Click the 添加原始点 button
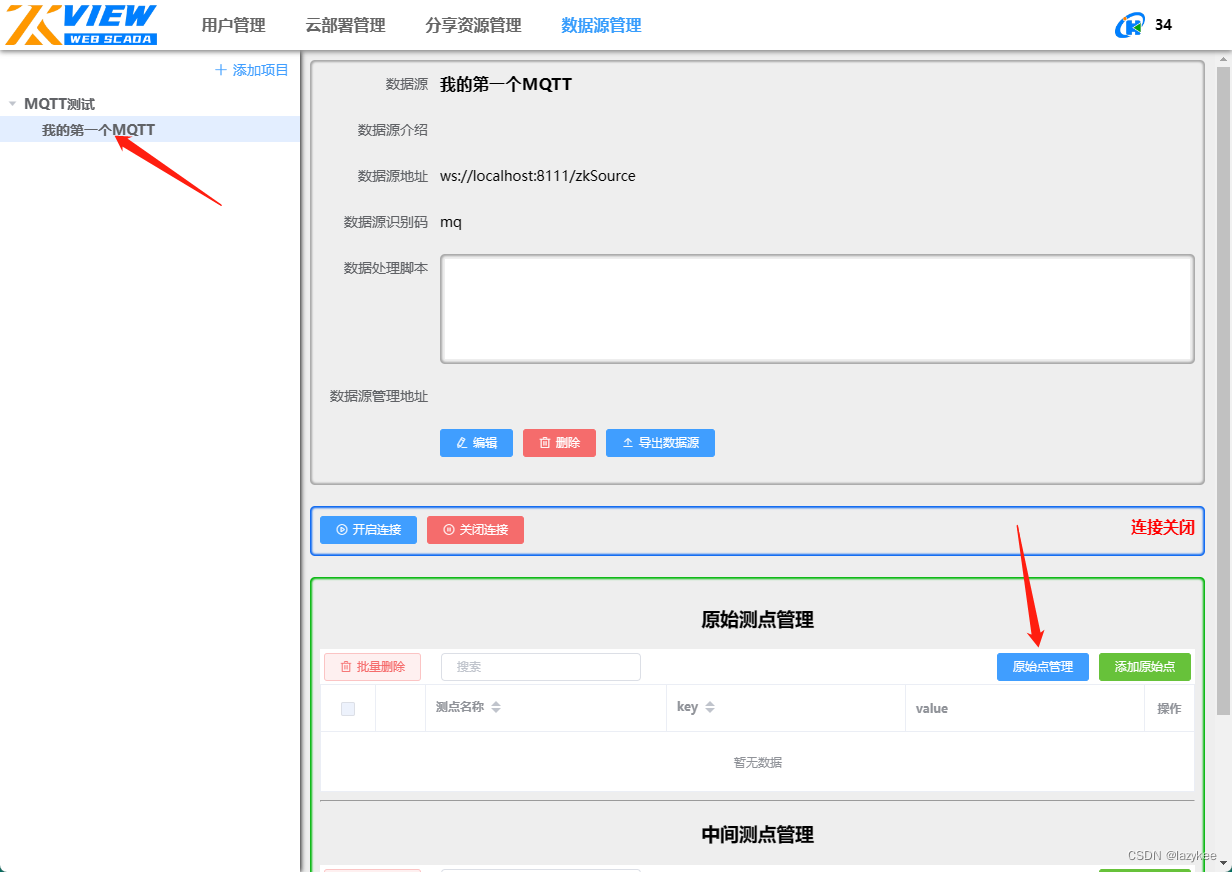The height and width of the screenshot is (872, 1232). click(x=1144, y=667)
